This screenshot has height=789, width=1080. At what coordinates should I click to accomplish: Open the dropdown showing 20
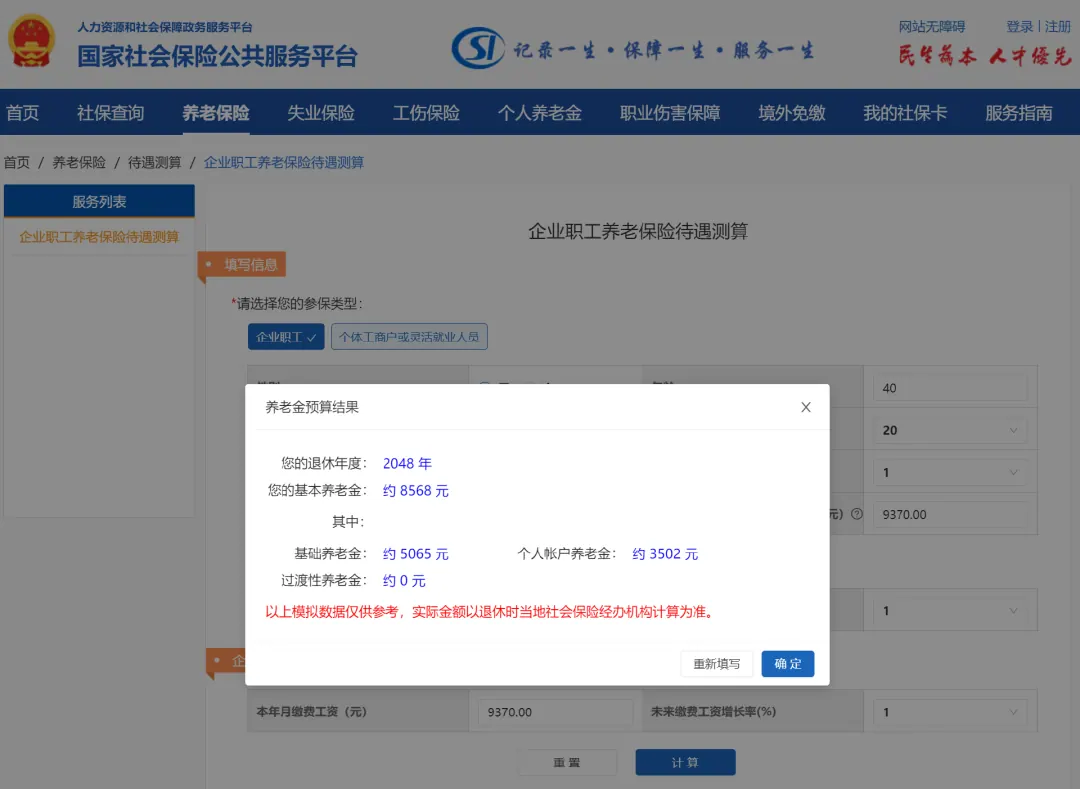coord(950,430)
